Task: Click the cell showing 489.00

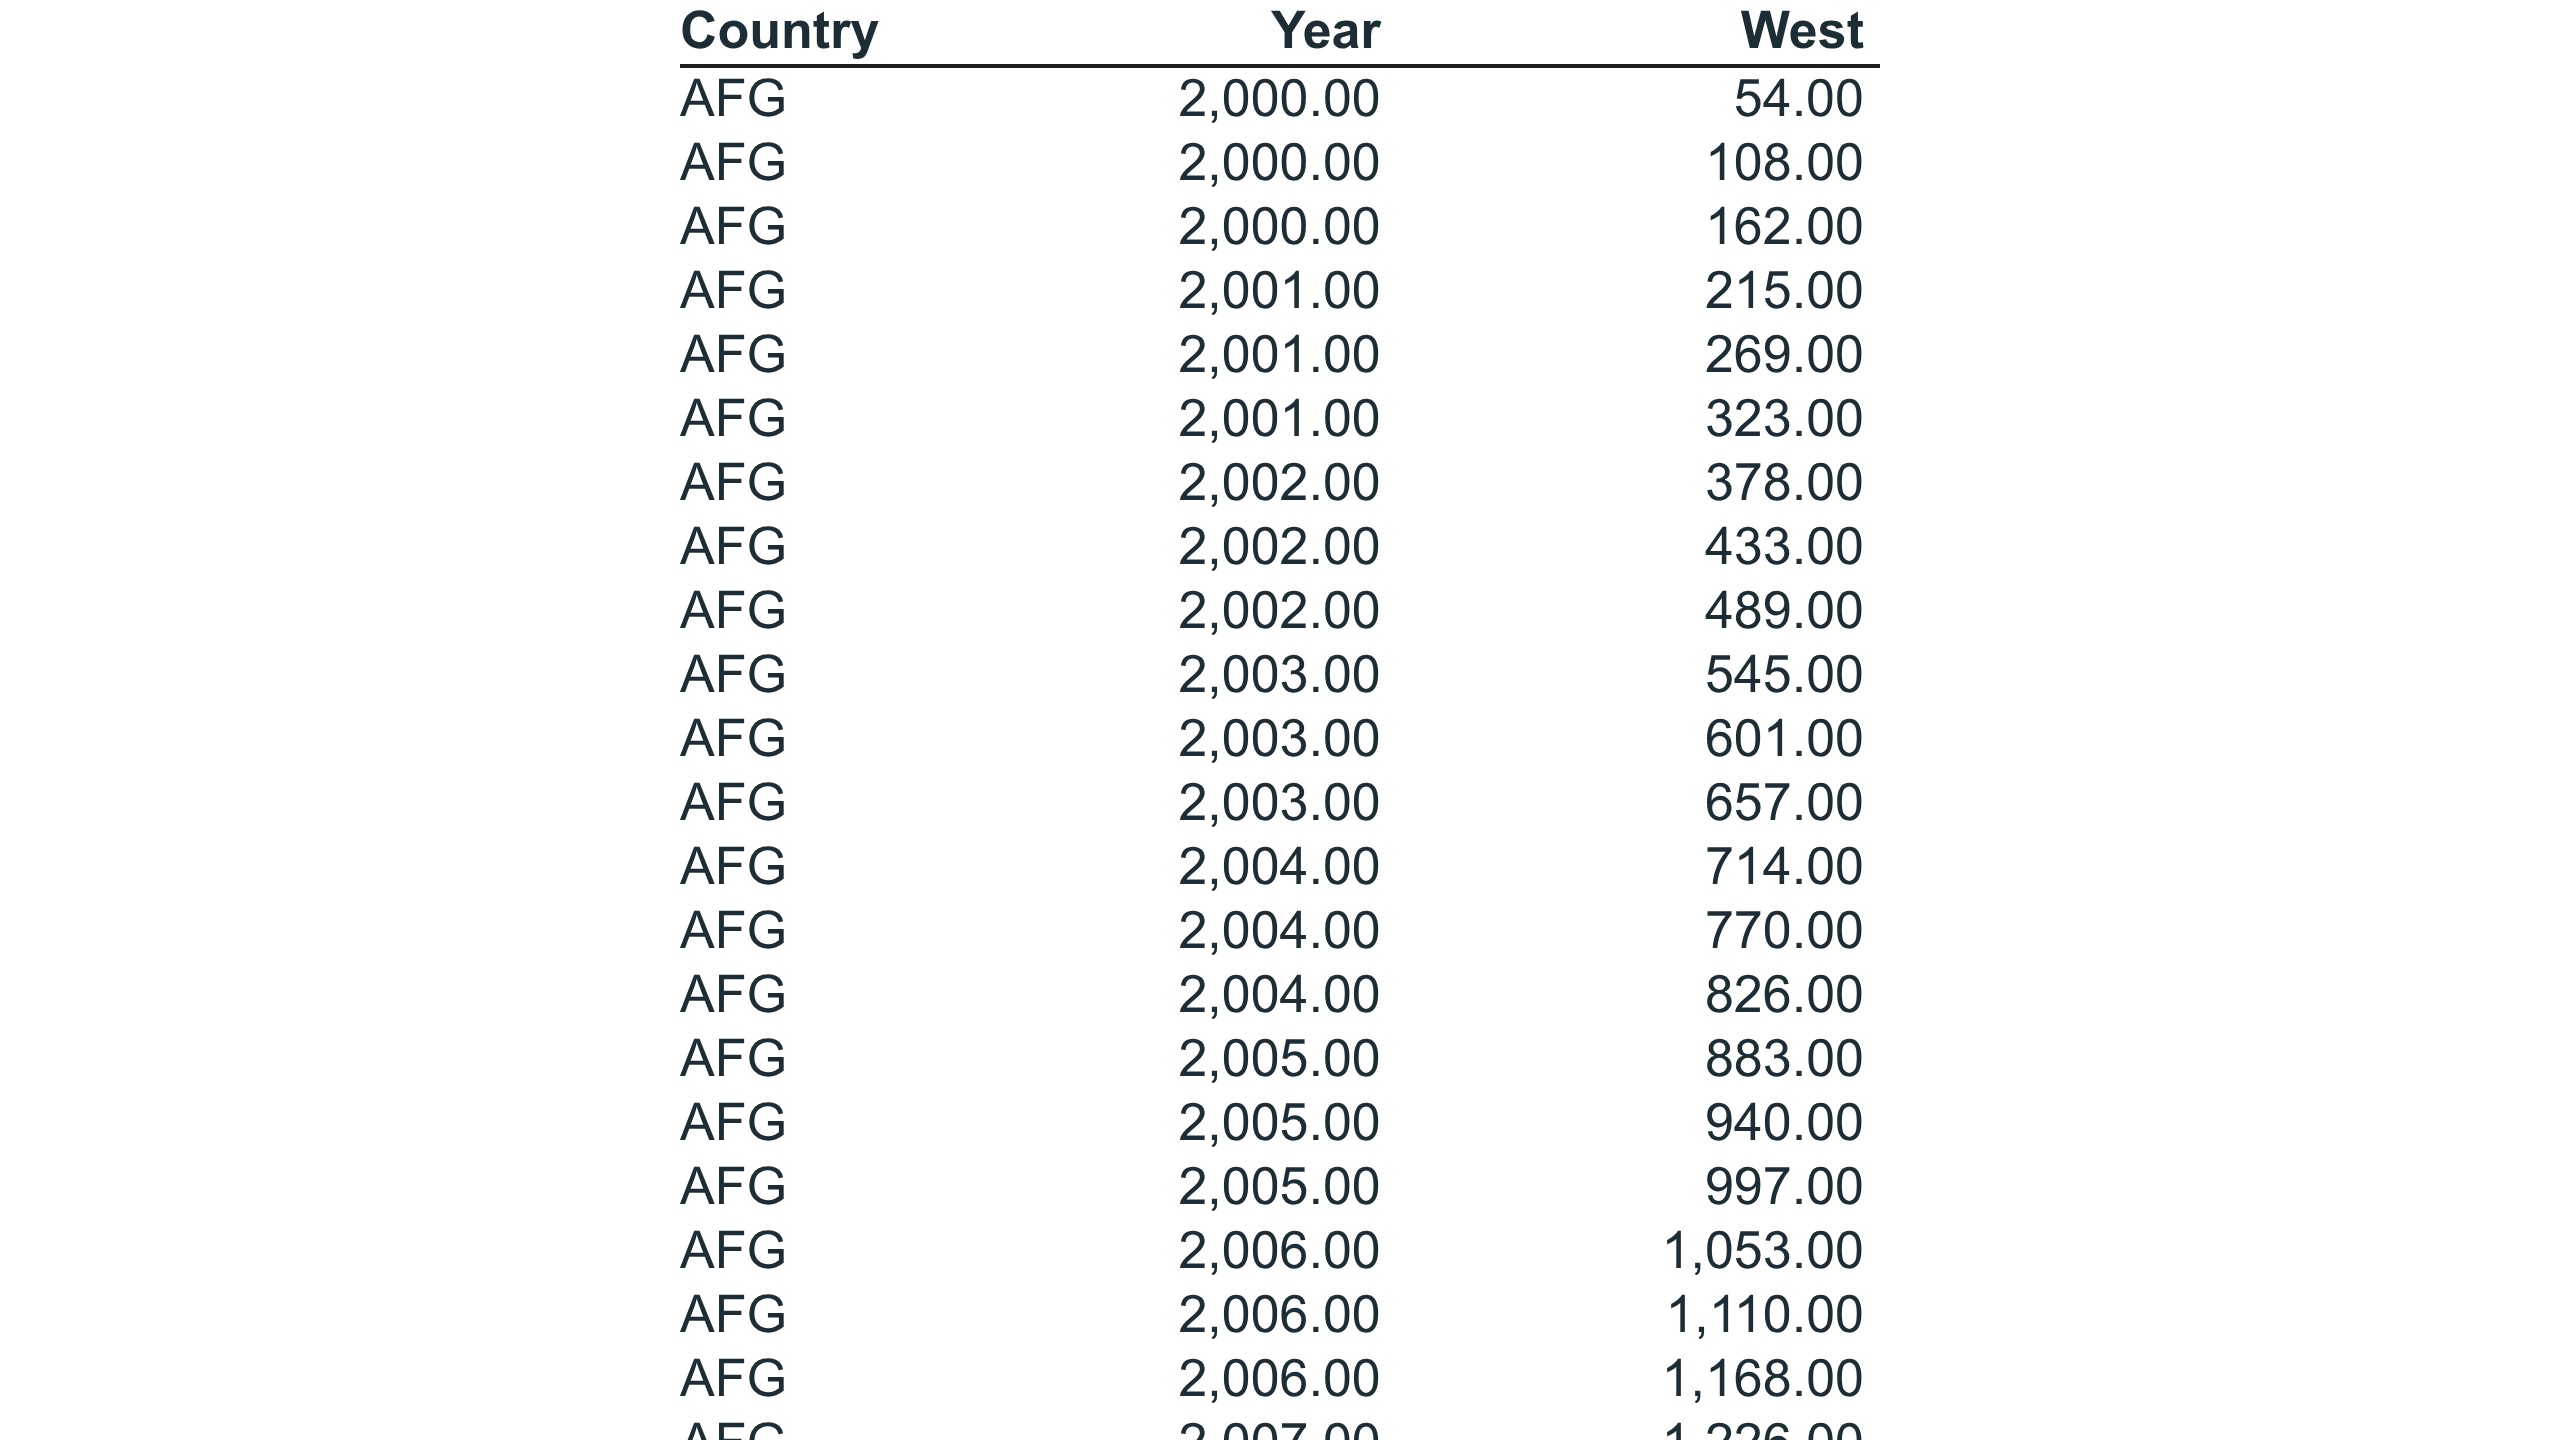Action: [1784, 611]
